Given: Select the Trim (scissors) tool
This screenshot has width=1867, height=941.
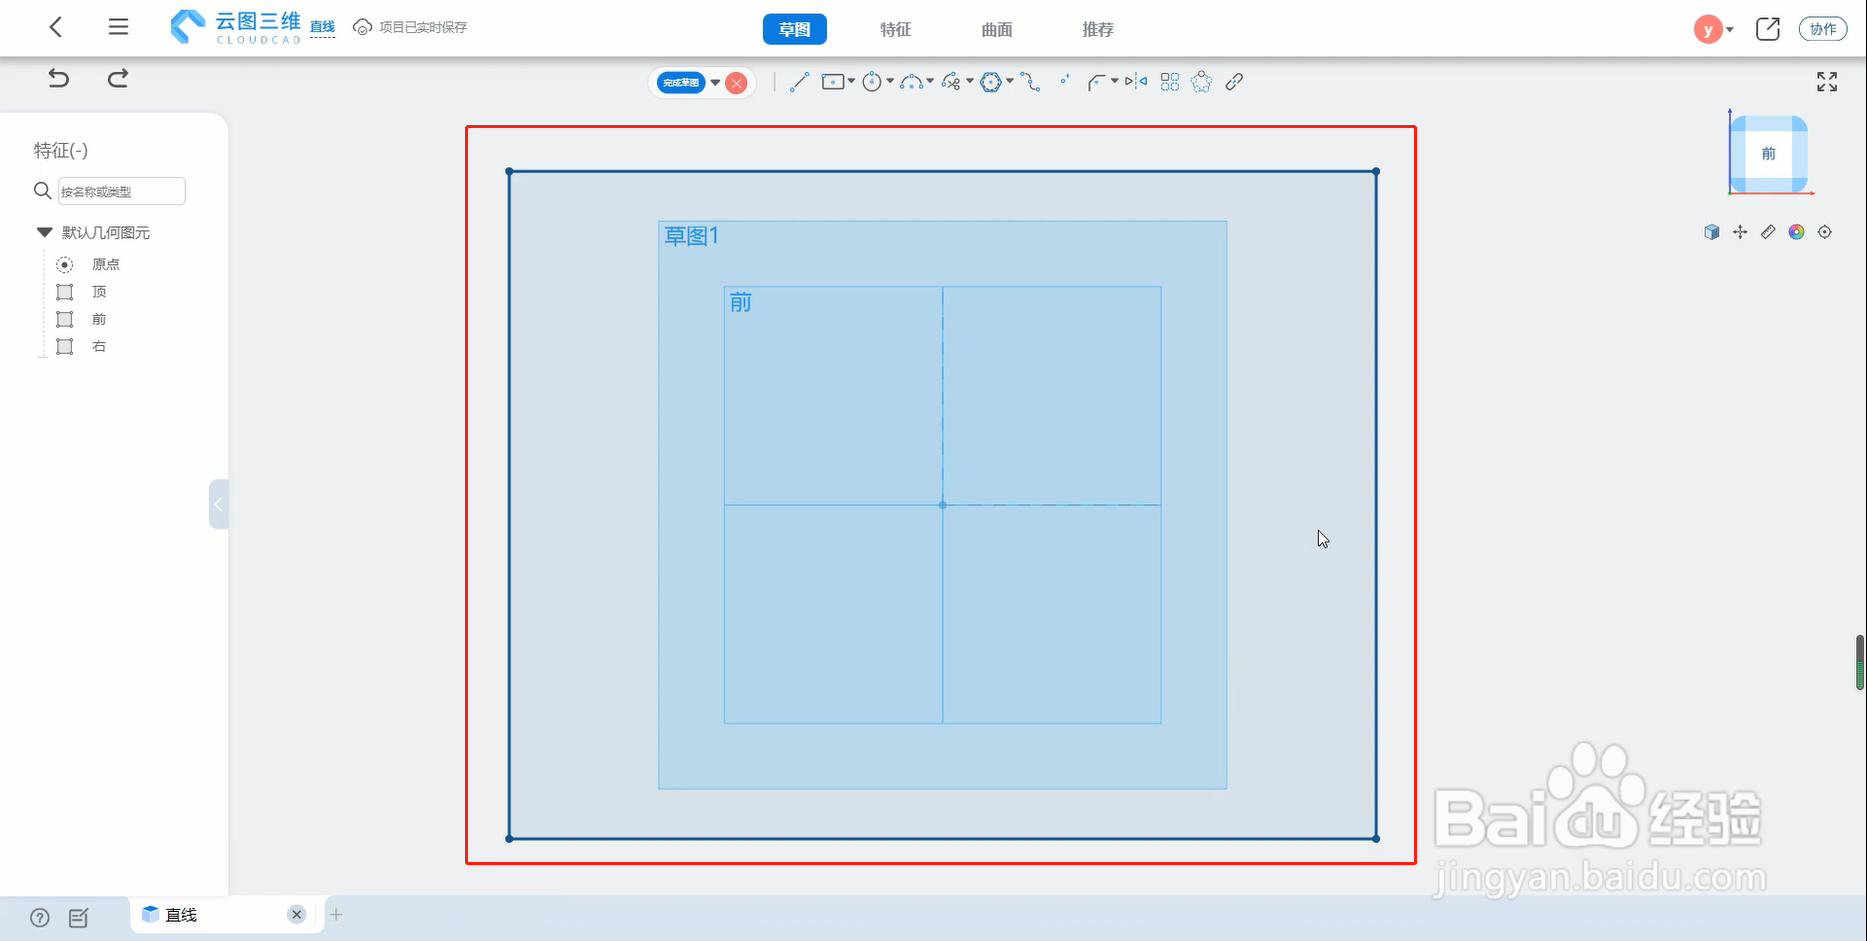Looking at the screenshot, I should point(951,82).
